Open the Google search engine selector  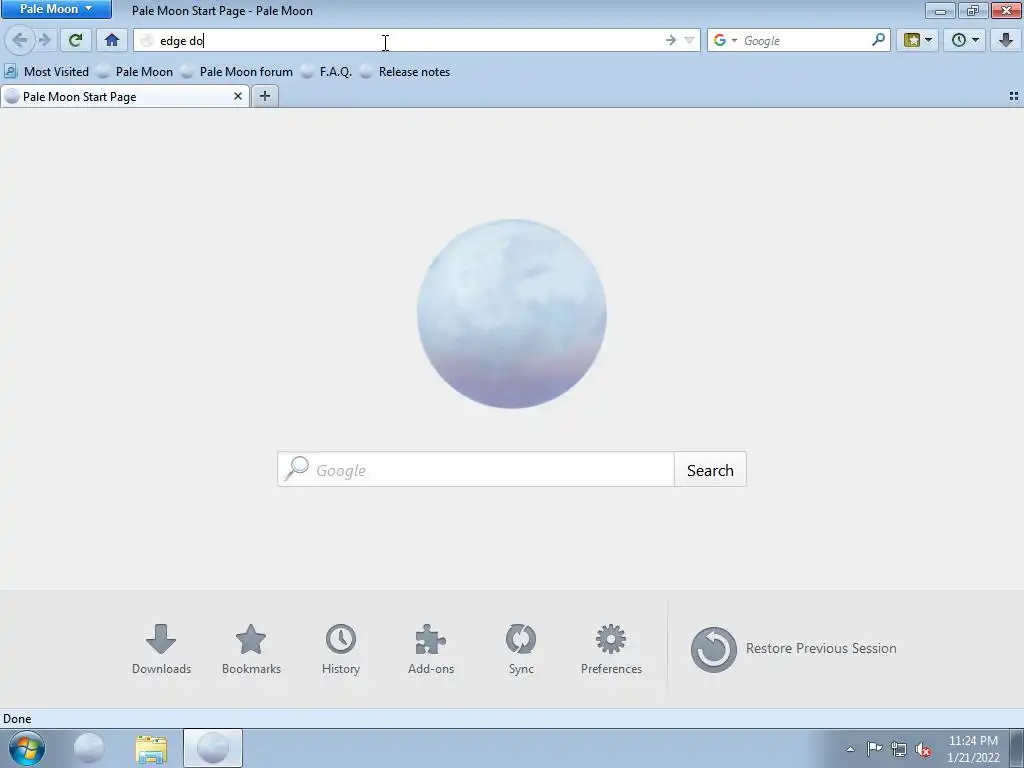coord(724,40)
